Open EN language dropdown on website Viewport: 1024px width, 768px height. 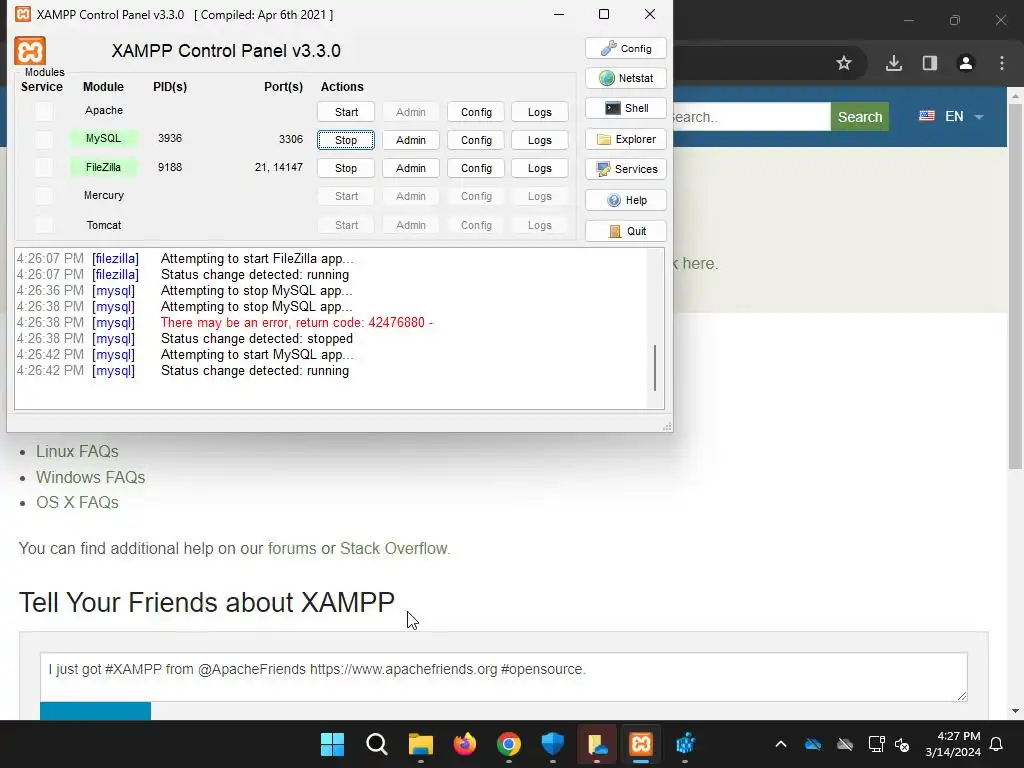952,116
